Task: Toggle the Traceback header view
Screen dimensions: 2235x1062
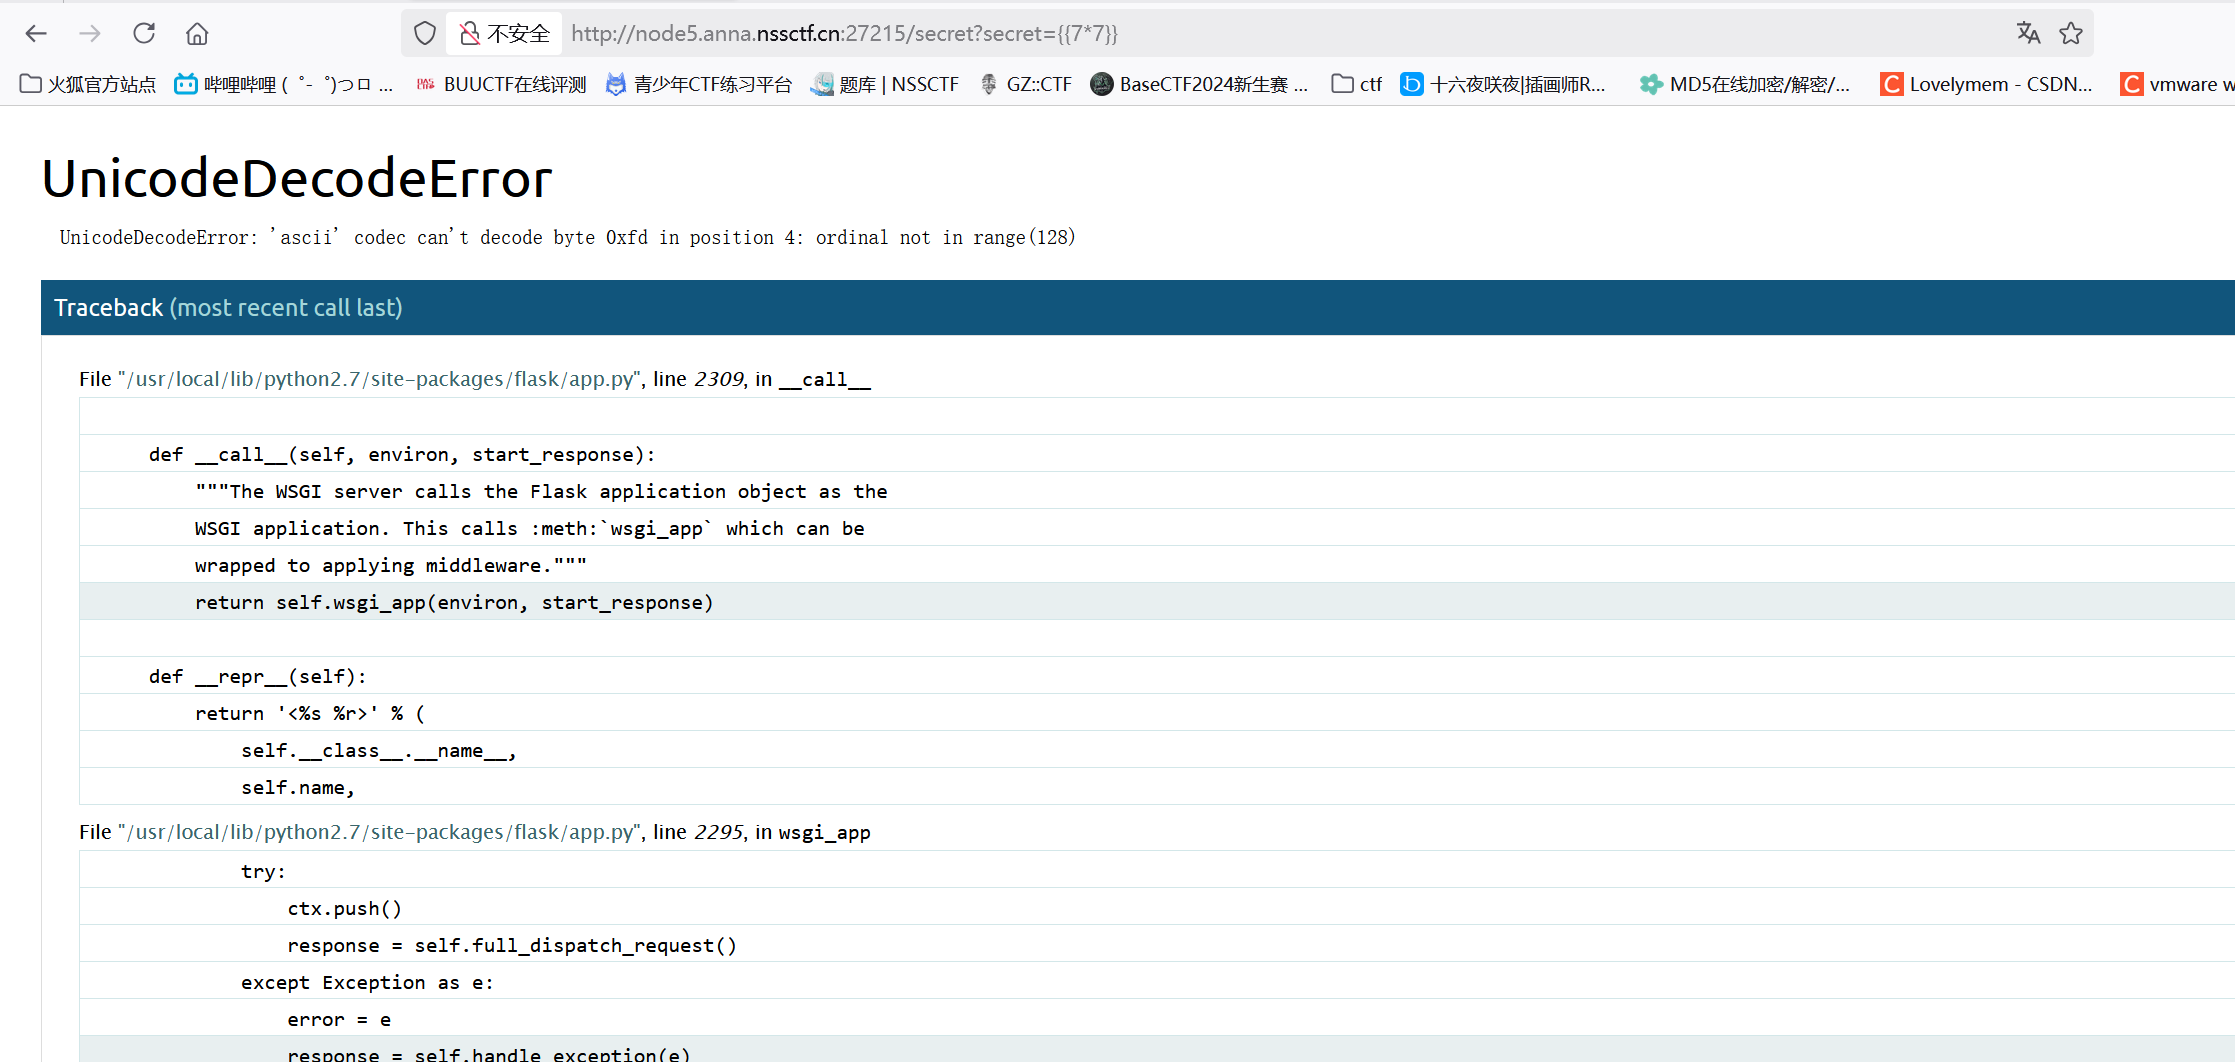Action: (x=228, y=307)
